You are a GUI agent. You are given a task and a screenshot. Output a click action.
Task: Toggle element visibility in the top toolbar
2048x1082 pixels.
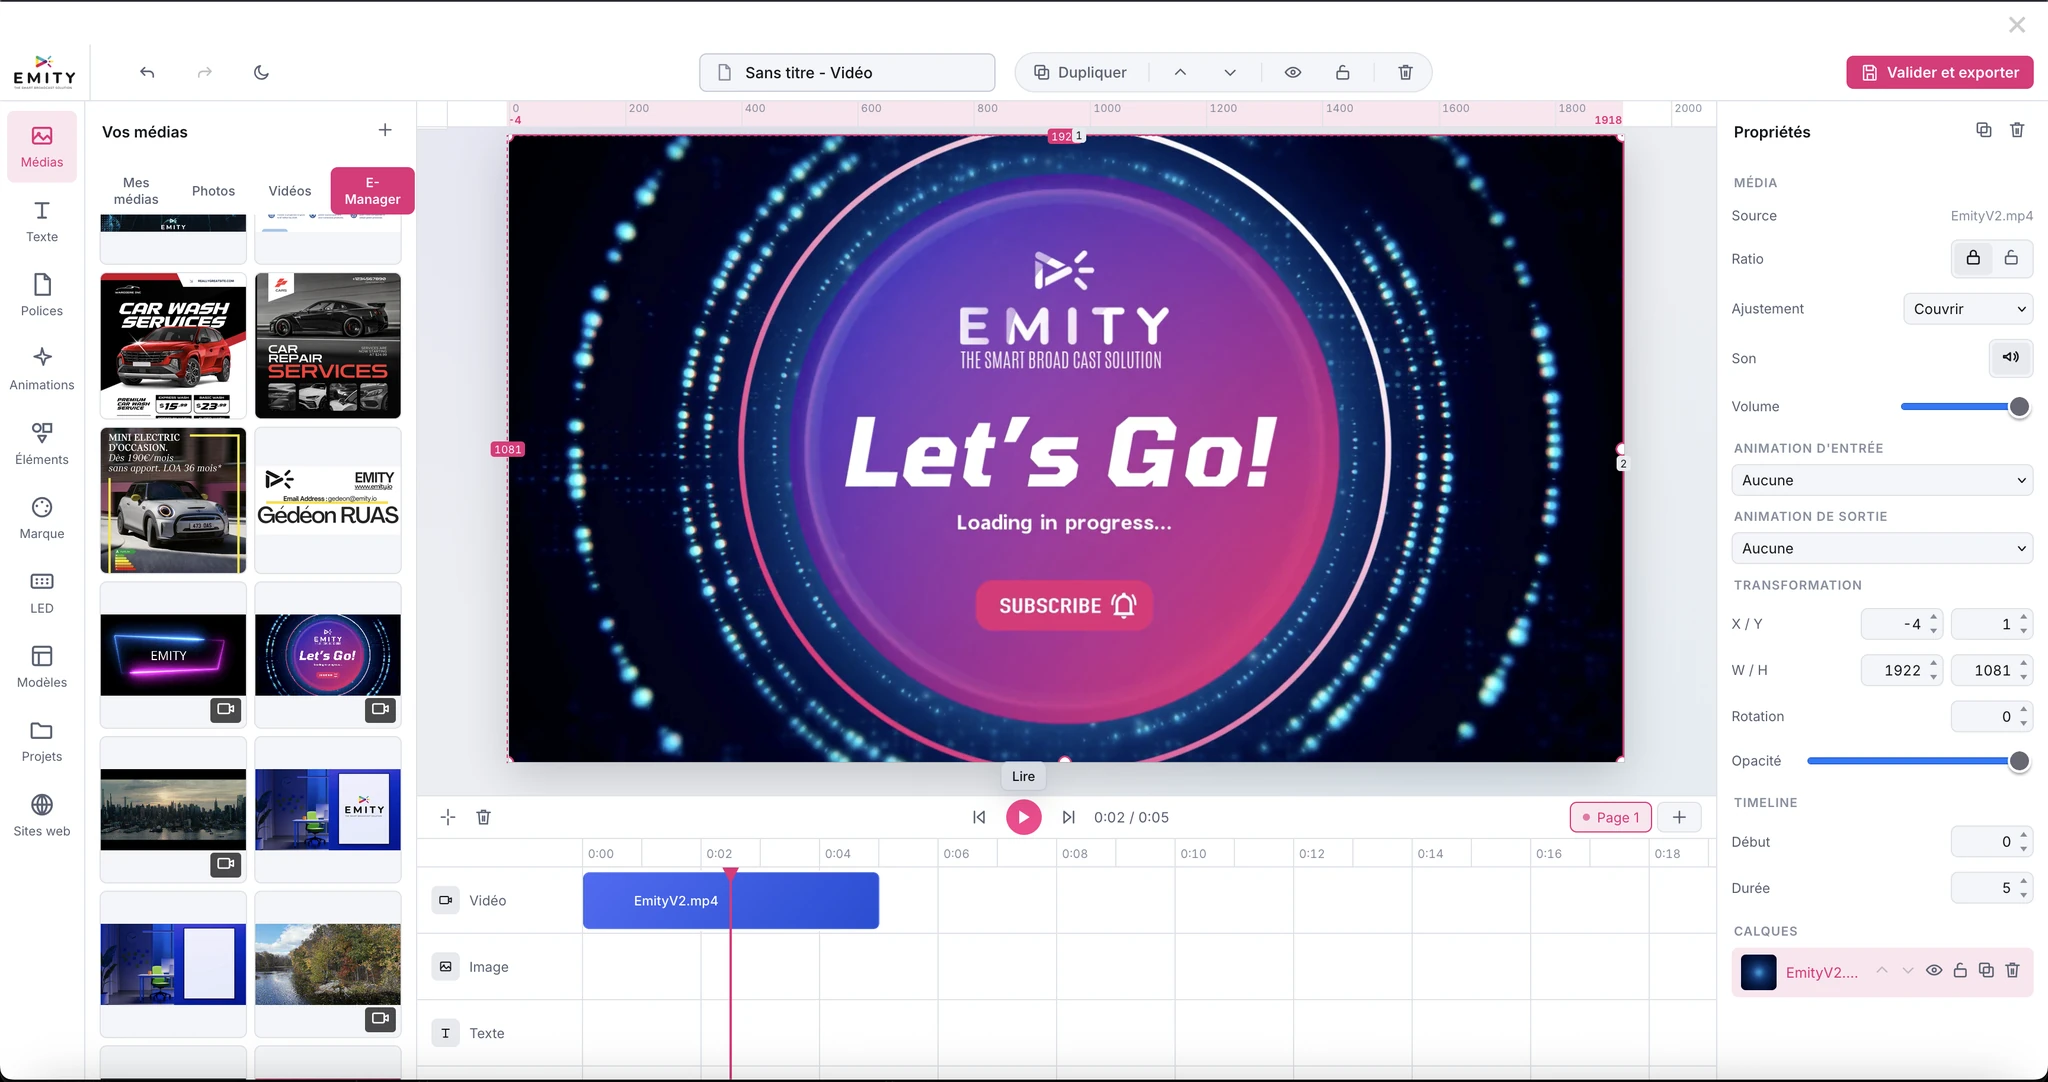click(1293, 72)
